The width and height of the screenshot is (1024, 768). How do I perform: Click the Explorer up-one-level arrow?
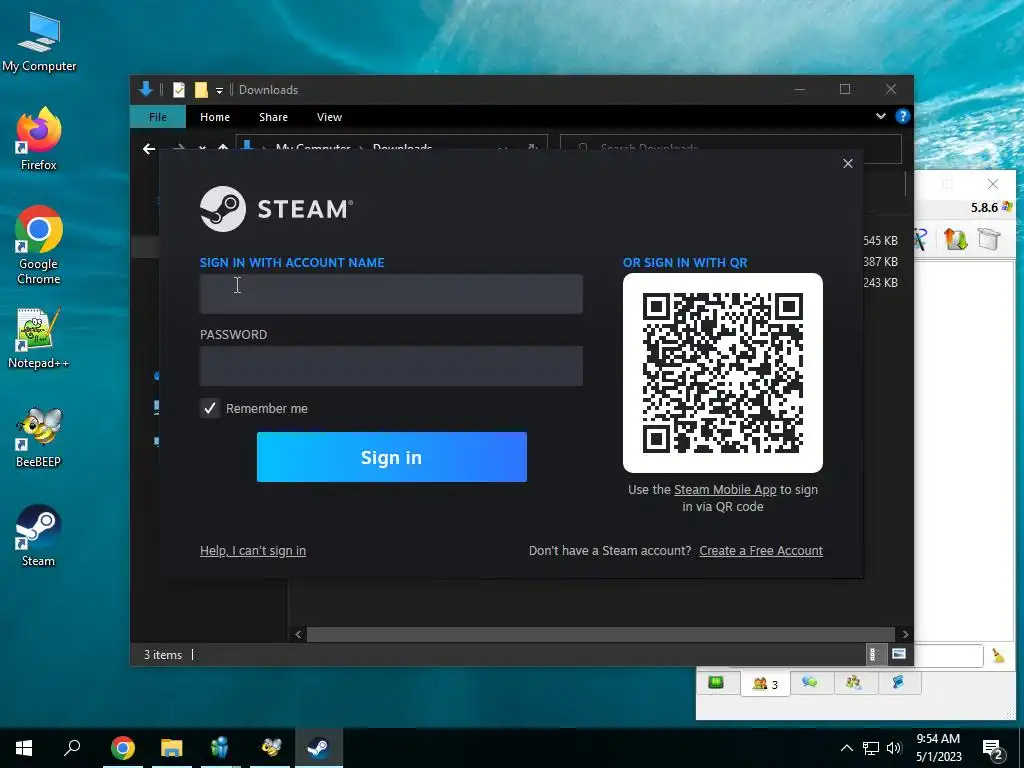(223, 148)
